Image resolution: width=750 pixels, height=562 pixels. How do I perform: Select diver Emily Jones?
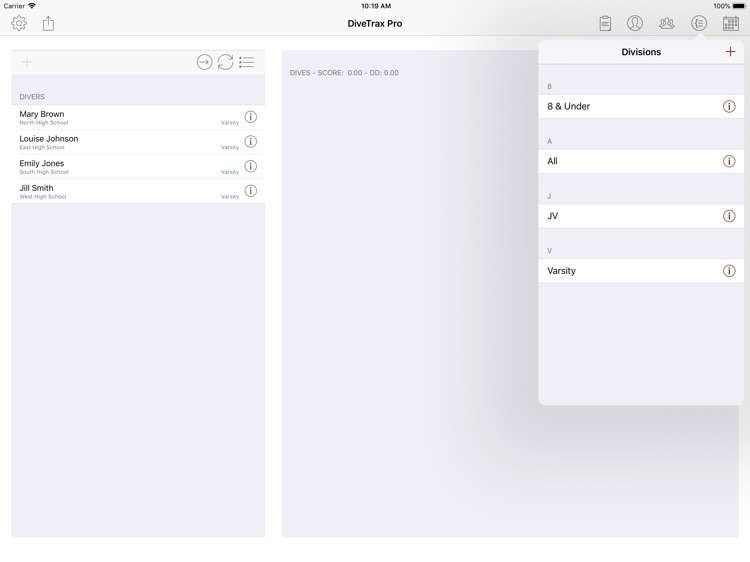(138, 166)
